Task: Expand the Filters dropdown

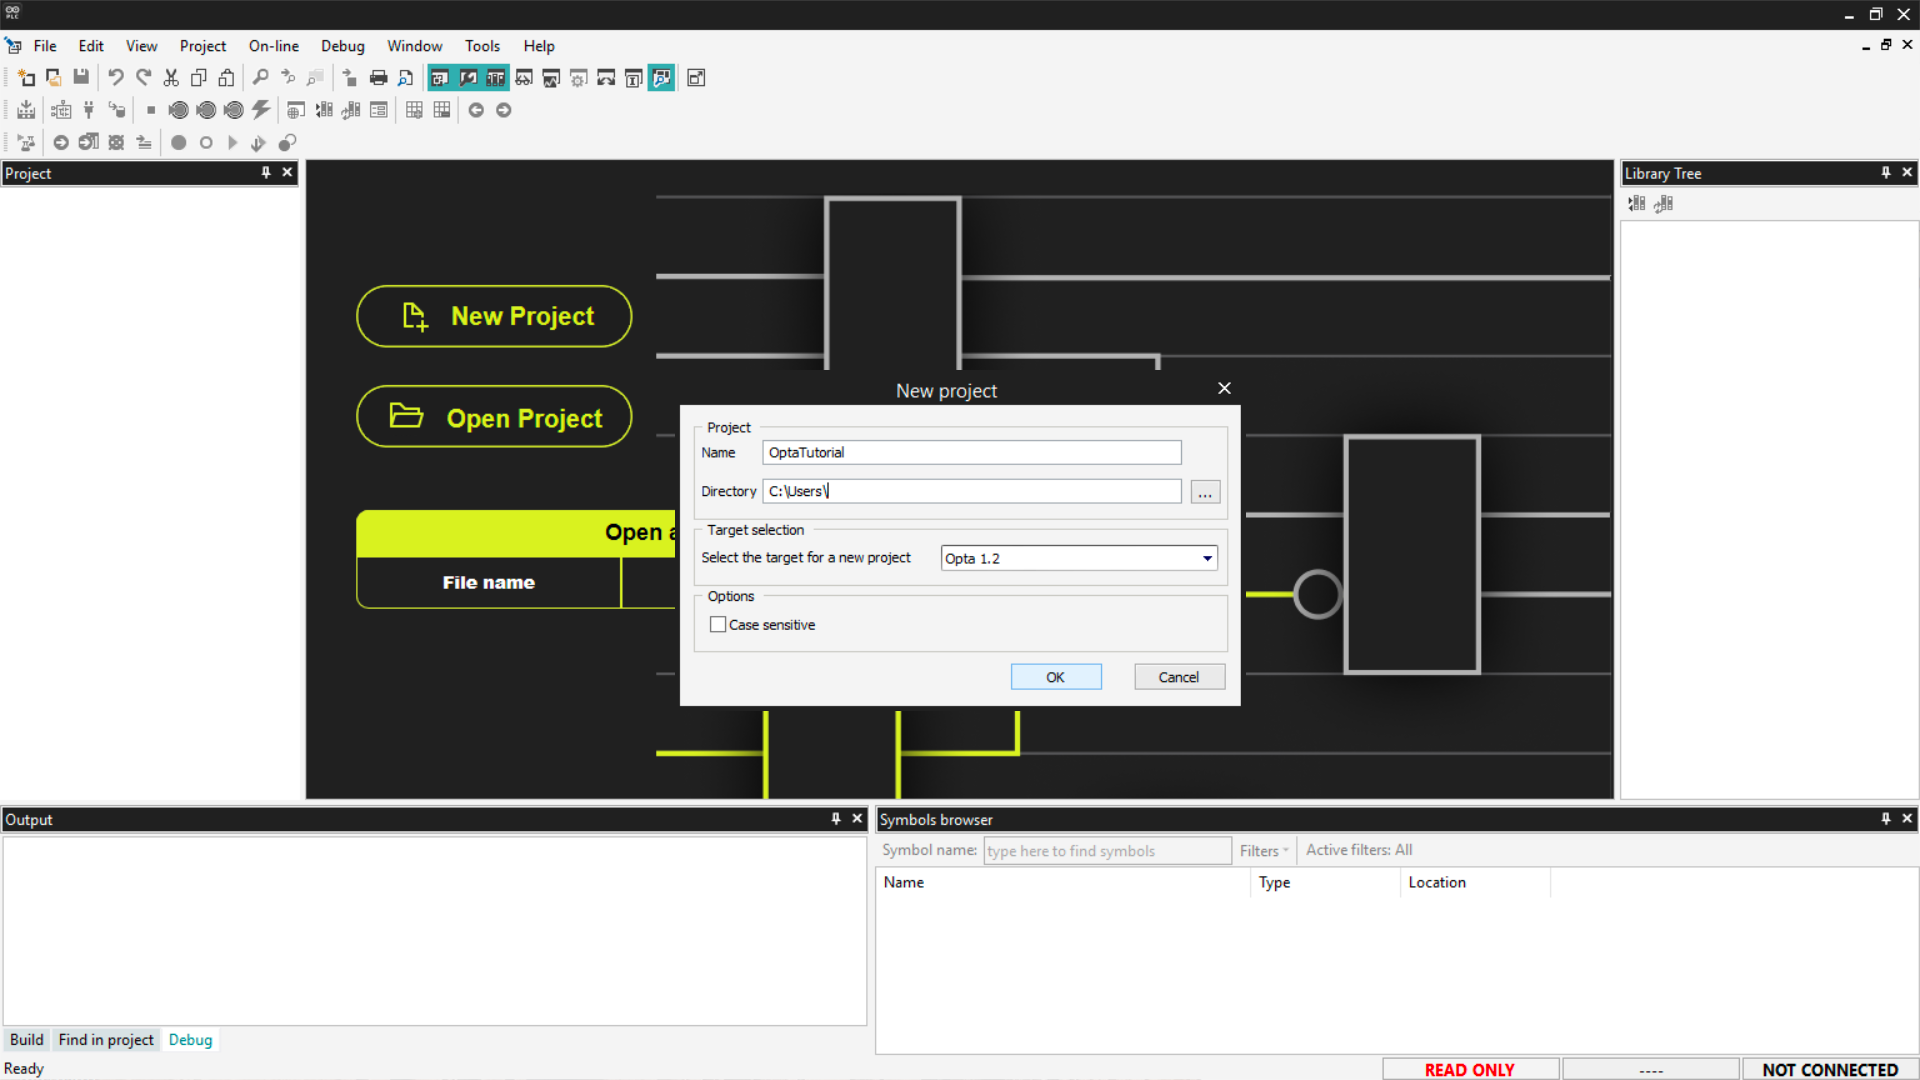Action: [x=1264, y=851]
